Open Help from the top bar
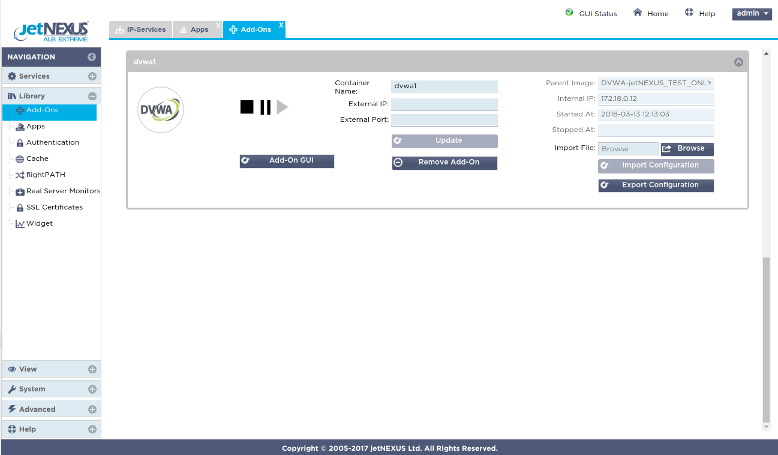778x455 pixels. (x=700, y=14)
